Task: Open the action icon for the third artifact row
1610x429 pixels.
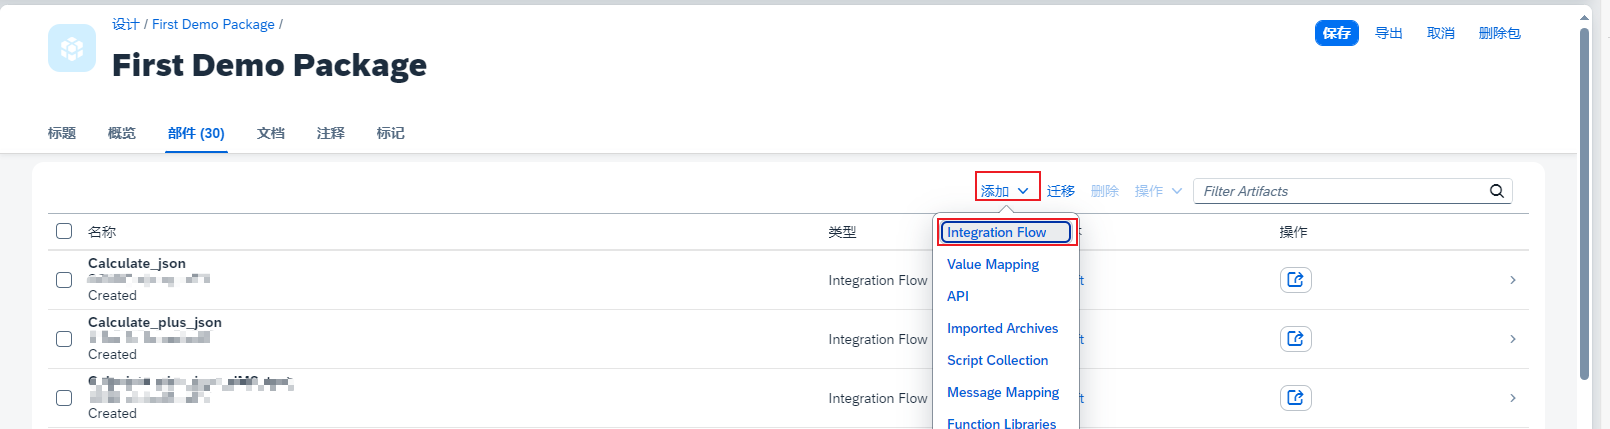Action: [x=1295, y=398]
